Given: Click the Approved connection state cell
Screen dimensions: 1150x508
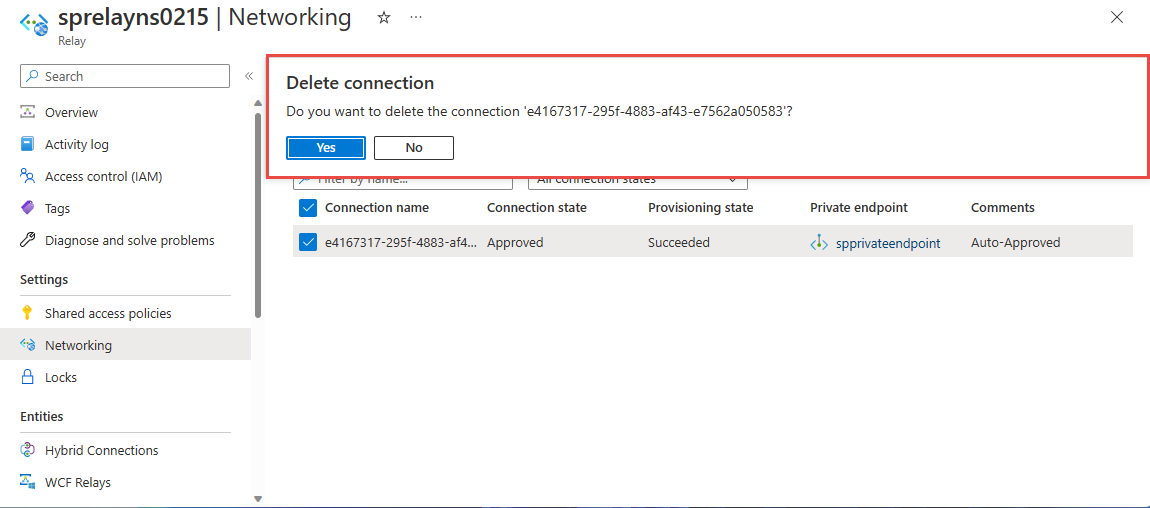Looking at the screenshot, I should [515, 243].
